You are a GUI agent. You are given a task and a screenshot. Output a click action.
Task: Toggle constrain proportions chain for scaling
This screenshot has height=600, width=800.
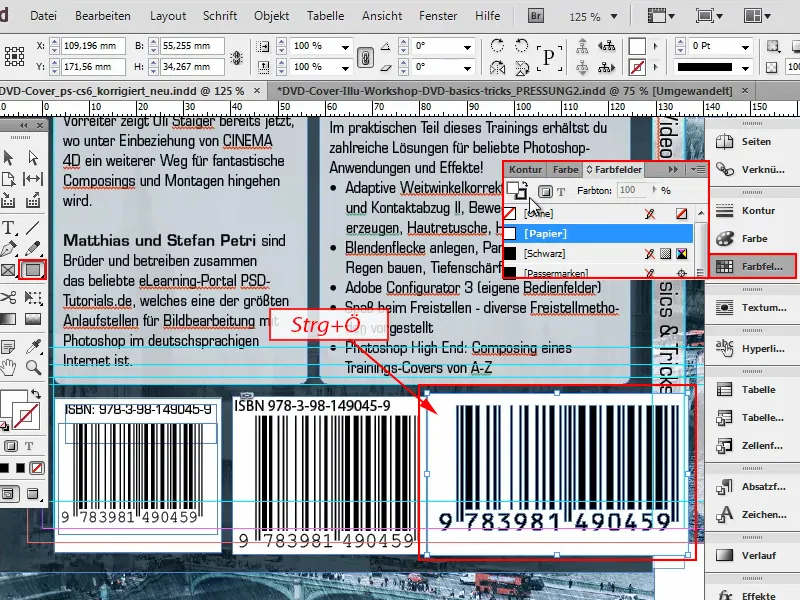(365, 57)
